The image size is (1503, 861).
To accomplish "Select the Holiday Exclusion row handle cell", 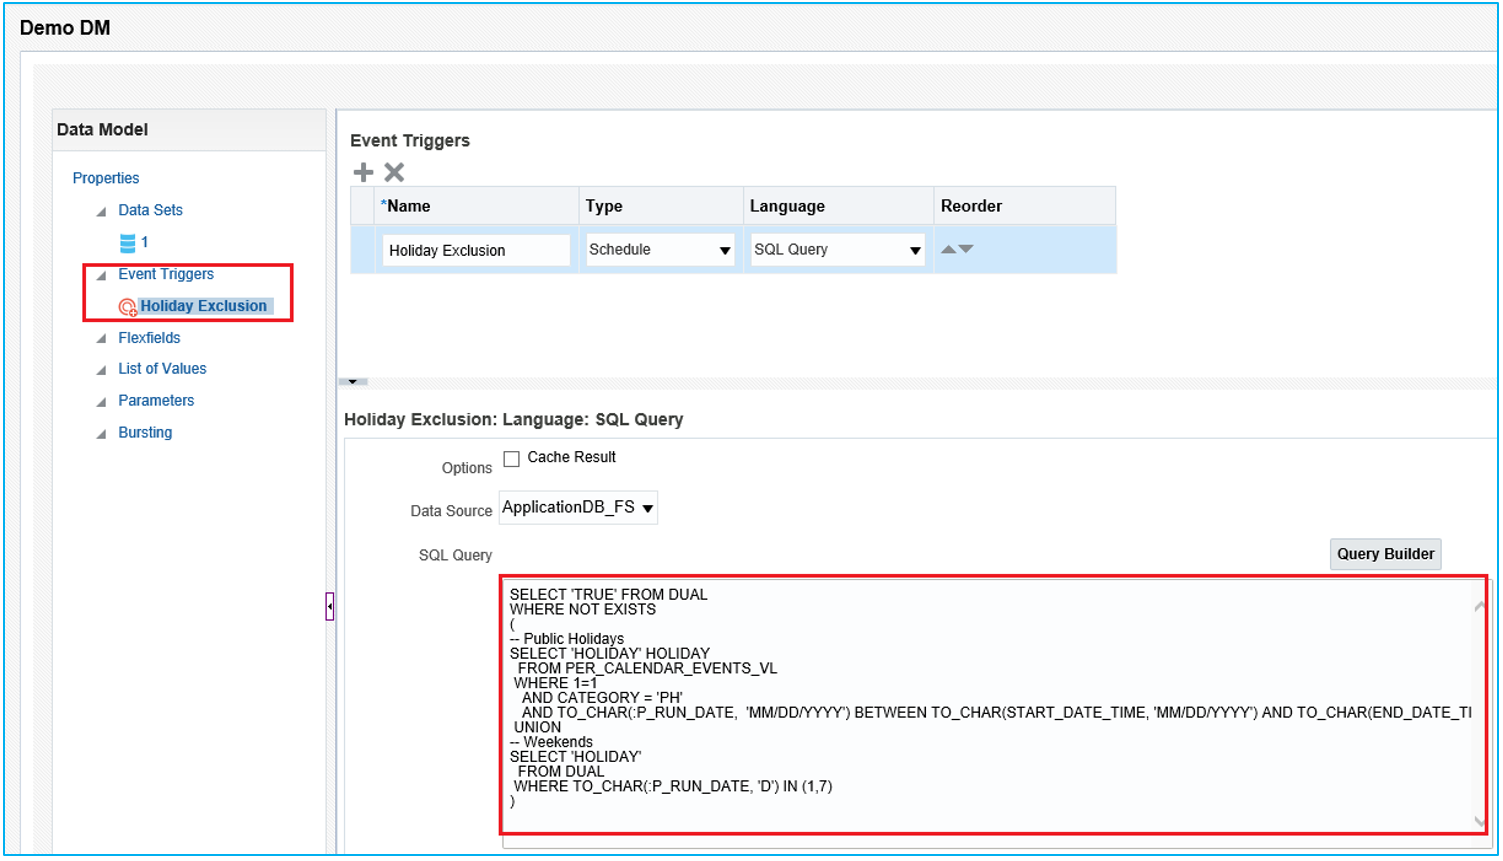I will 363,250.
